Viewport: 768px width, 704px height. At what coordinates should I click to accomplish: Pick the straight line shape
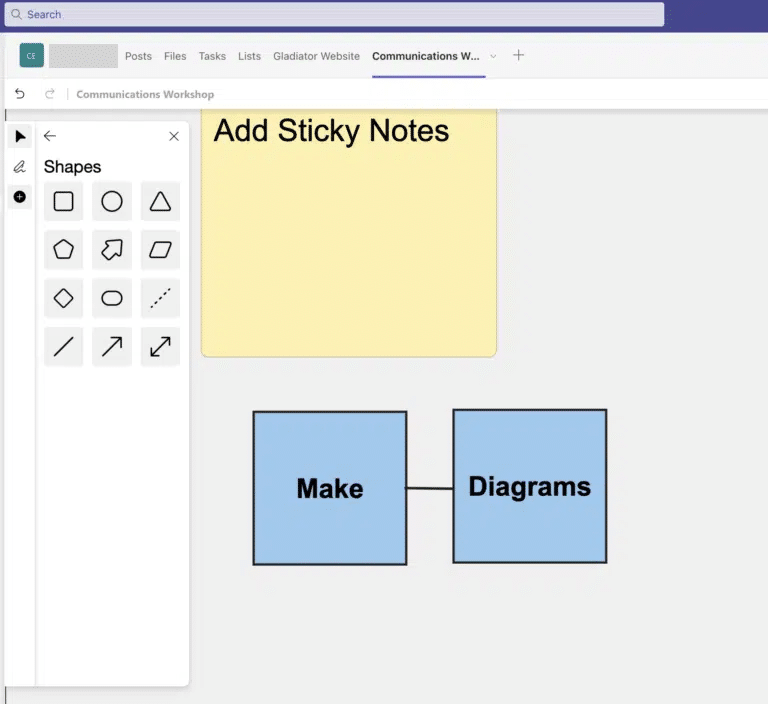[63, 347]
